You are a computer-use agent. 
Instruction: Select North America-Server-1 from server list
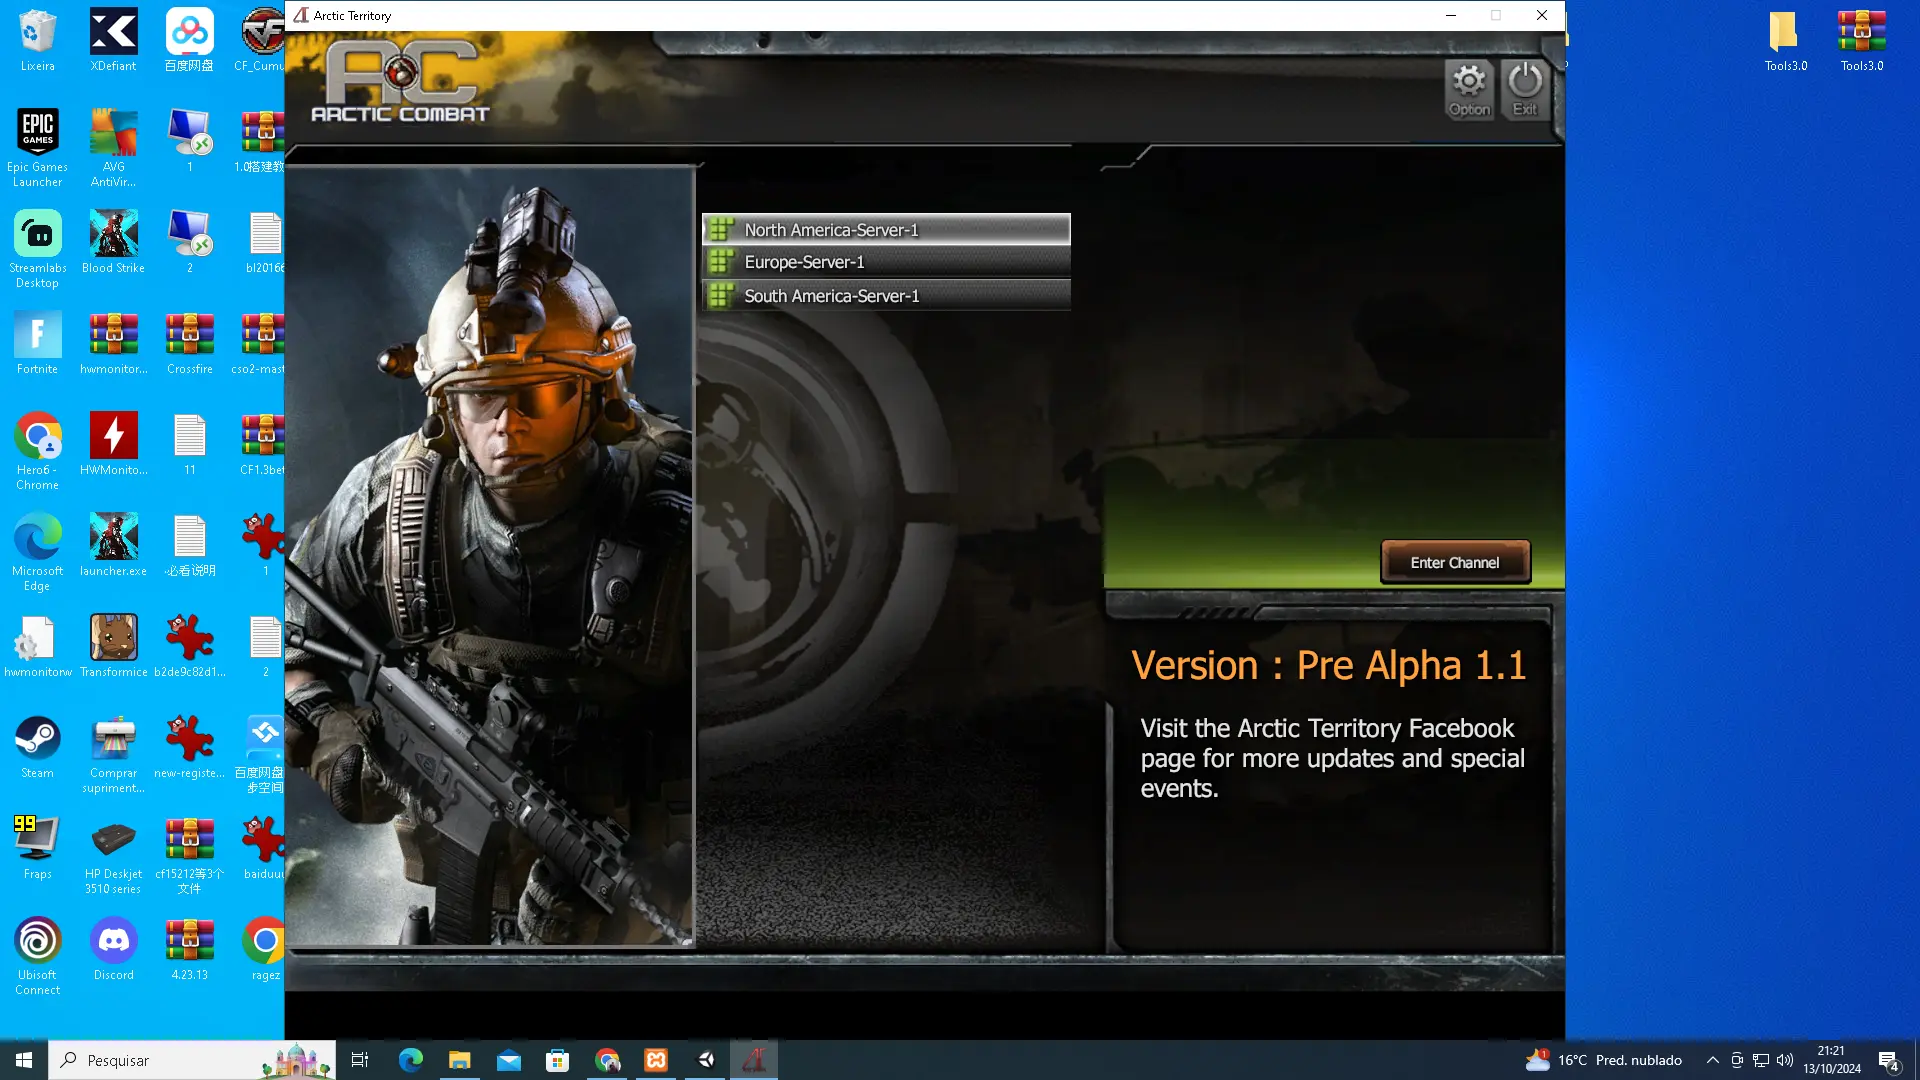[x=886, y=229]
